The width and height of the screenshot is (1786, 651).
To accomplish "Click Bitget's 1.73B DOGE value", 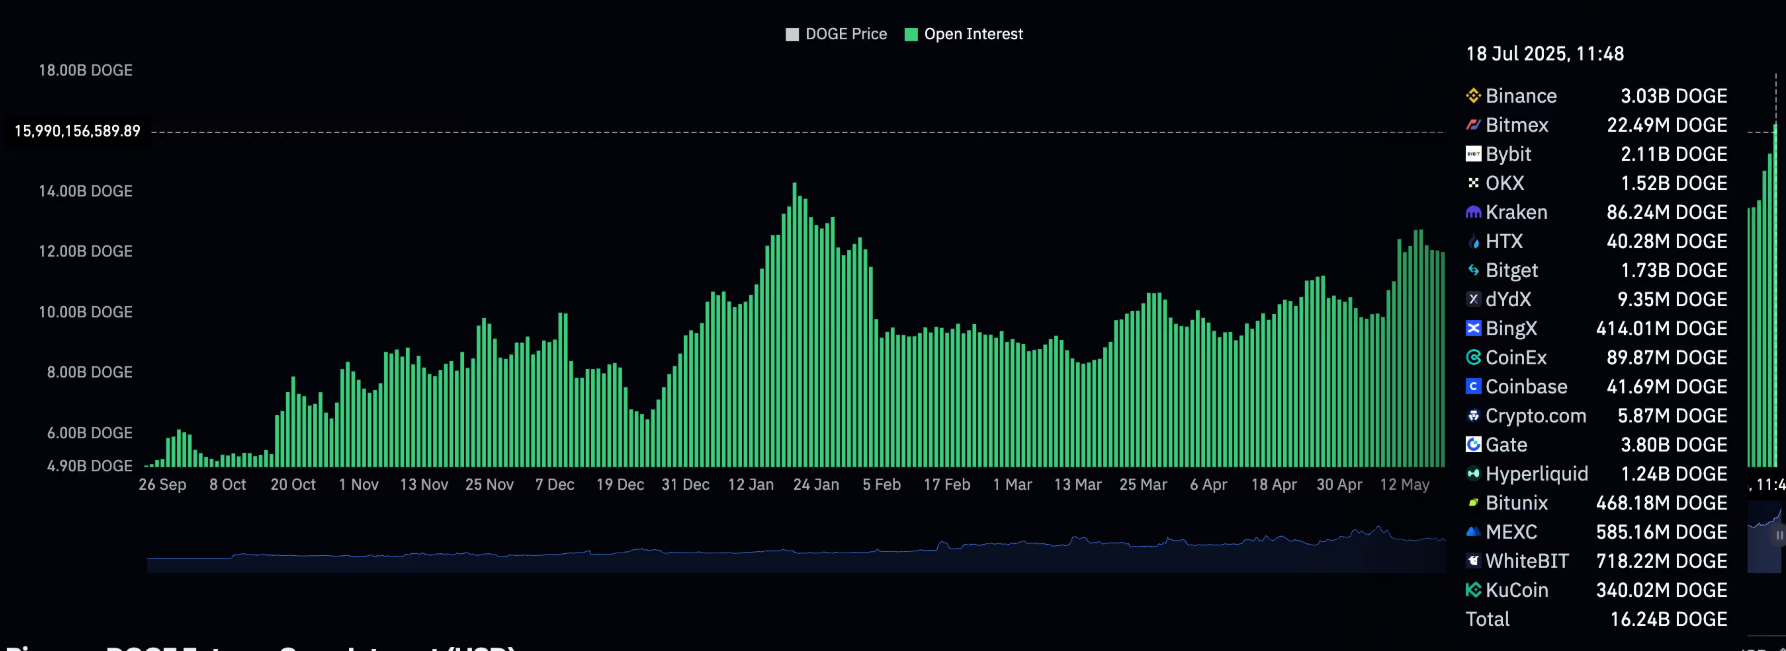I will click(1674, 270).
